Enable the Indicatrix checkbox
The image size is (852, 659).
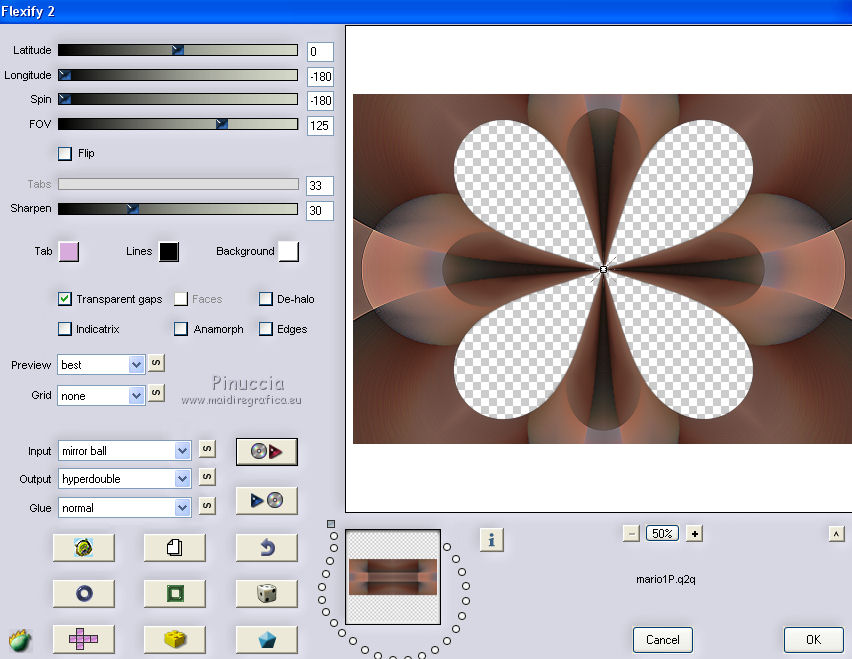pos(65,329)
